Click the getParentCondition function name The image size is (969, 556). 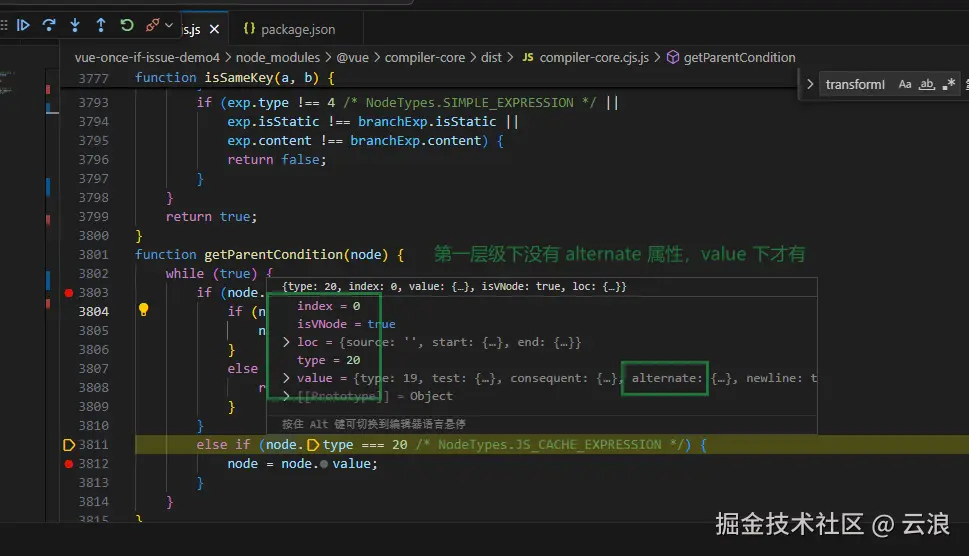[274, 255]
